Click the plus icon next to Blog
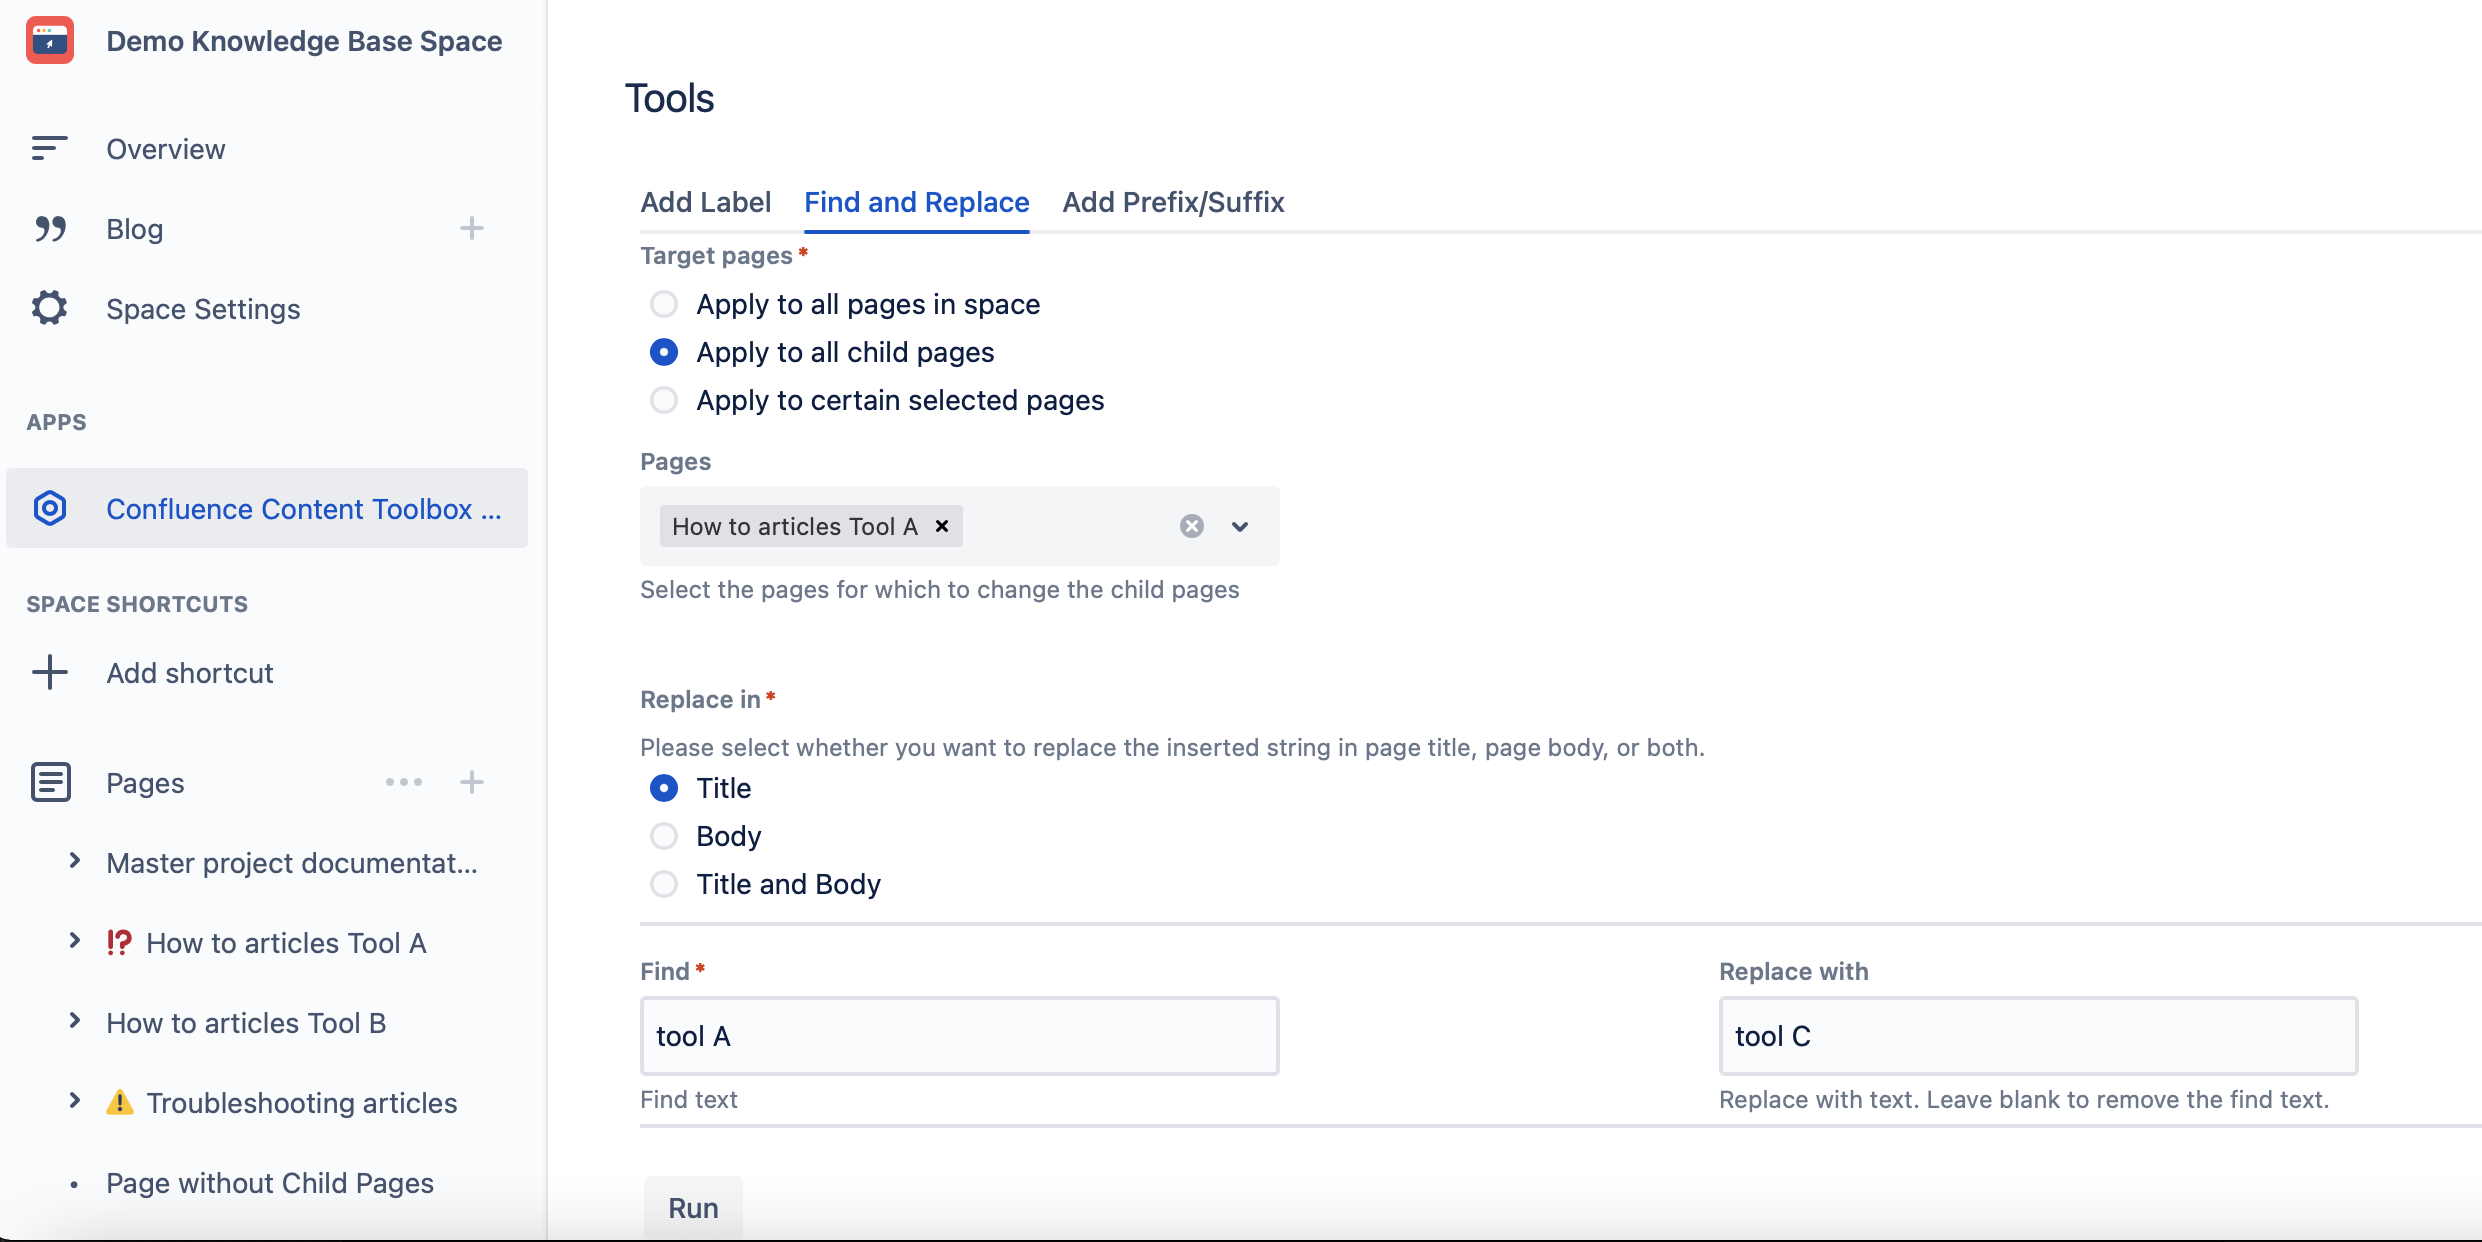Screen dimensions: 2482x1242 [472, 229]
